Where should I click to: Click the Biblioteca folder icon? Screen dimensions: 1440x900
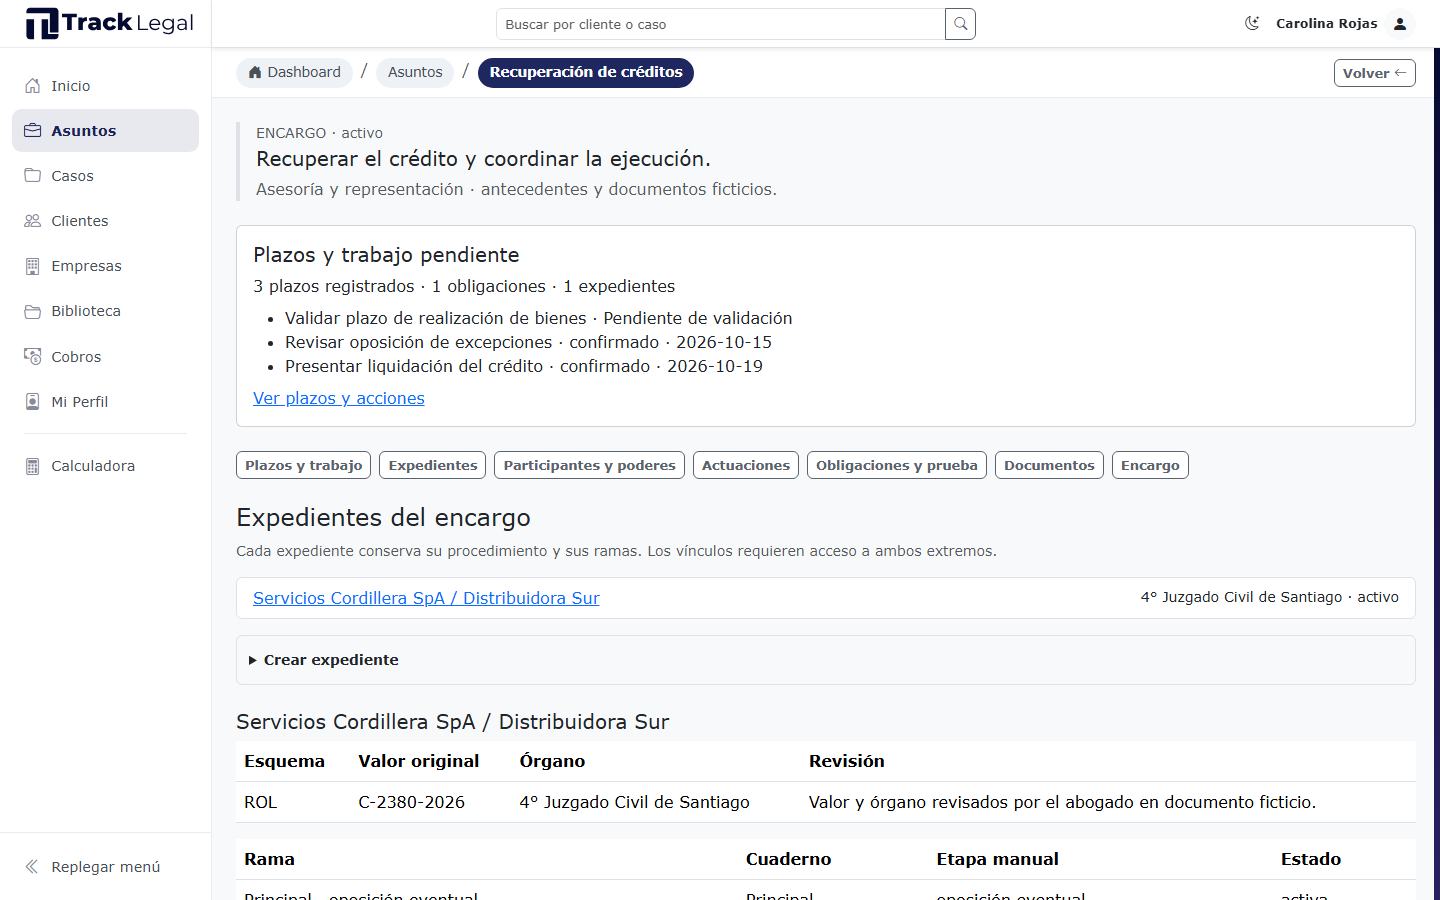click(33, 311)
